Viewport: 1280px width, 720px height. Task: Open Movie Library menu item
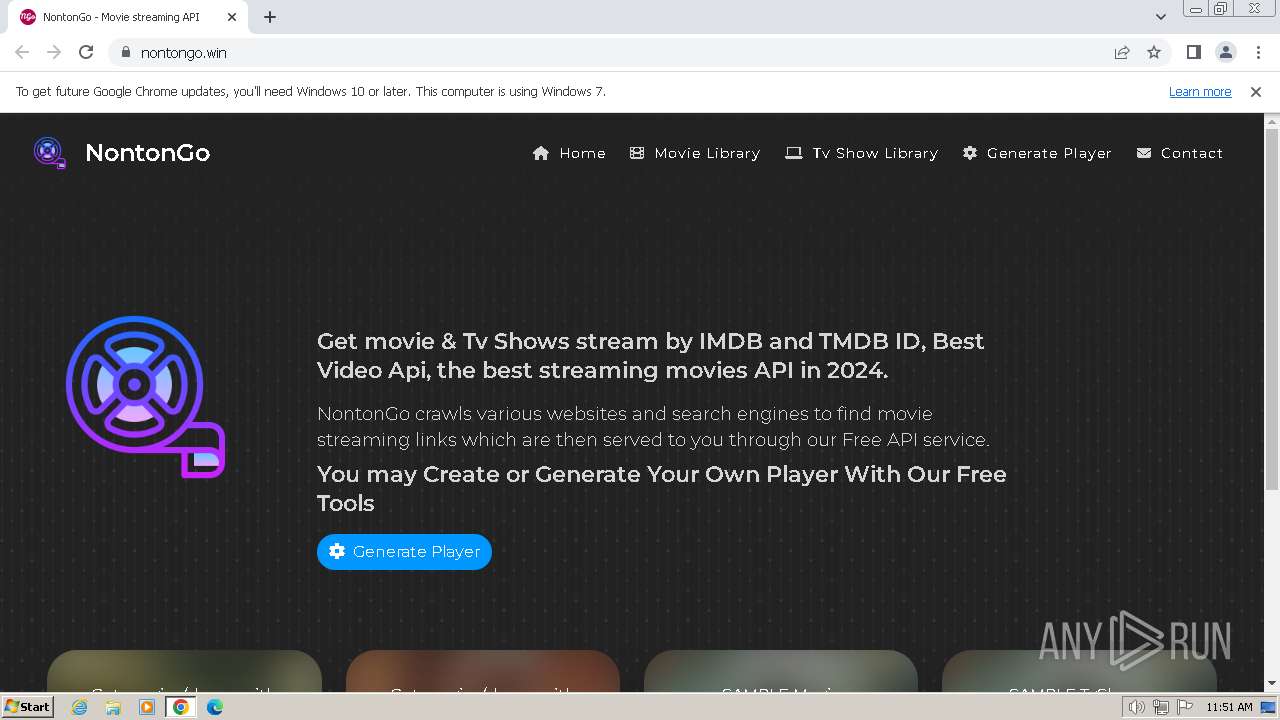695,153
